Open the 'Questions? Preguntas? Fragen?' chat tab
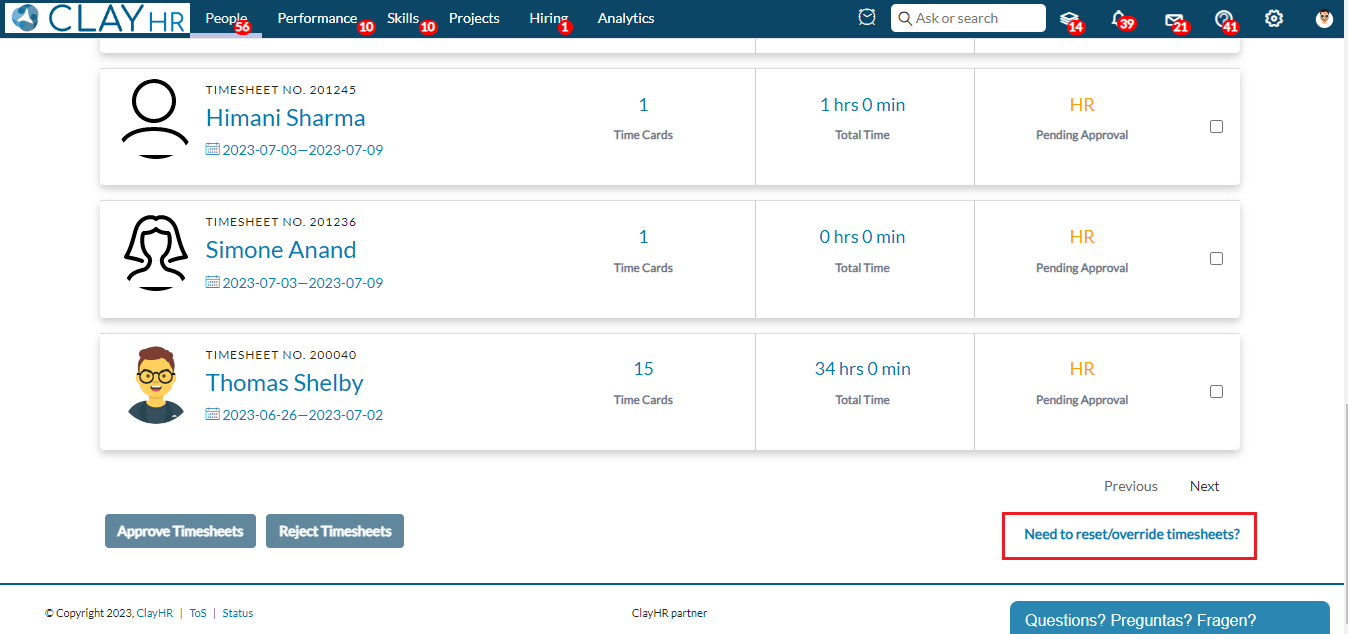The height and width of the screenshot is (634, 1348). 1170,618
